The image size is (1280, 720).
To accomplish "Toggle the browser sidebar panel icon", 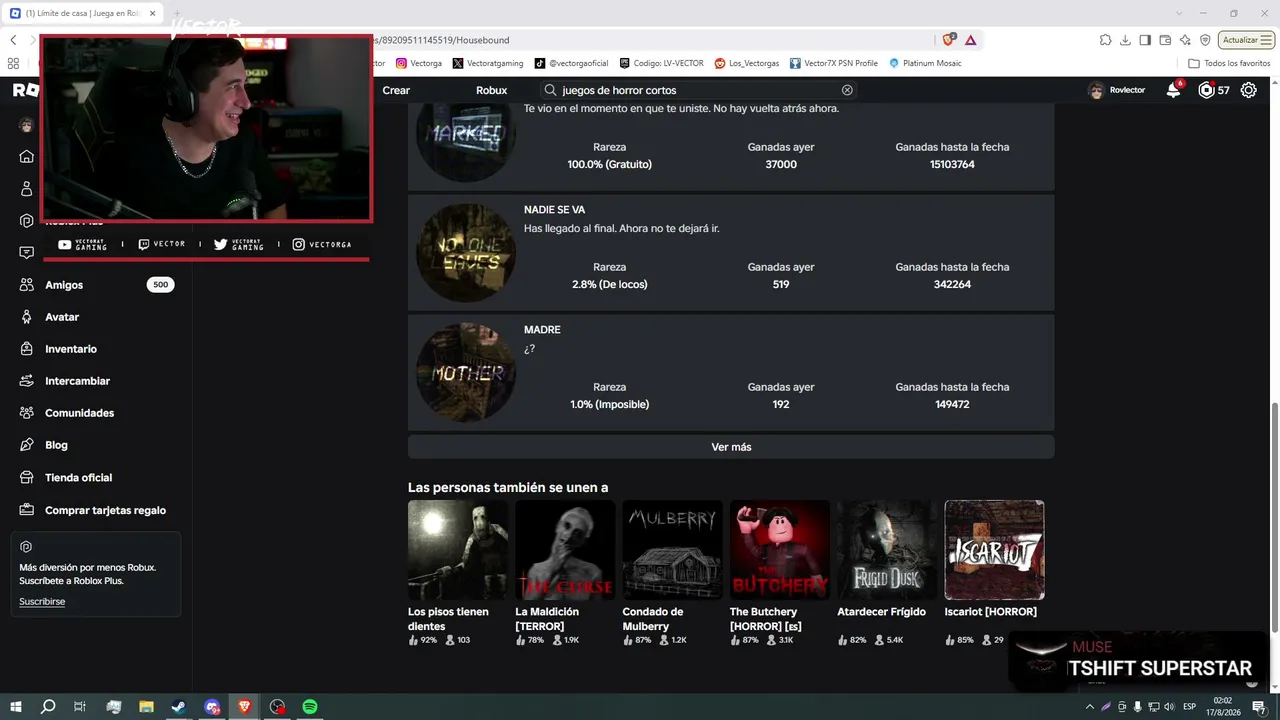I will pos(1146,40).
